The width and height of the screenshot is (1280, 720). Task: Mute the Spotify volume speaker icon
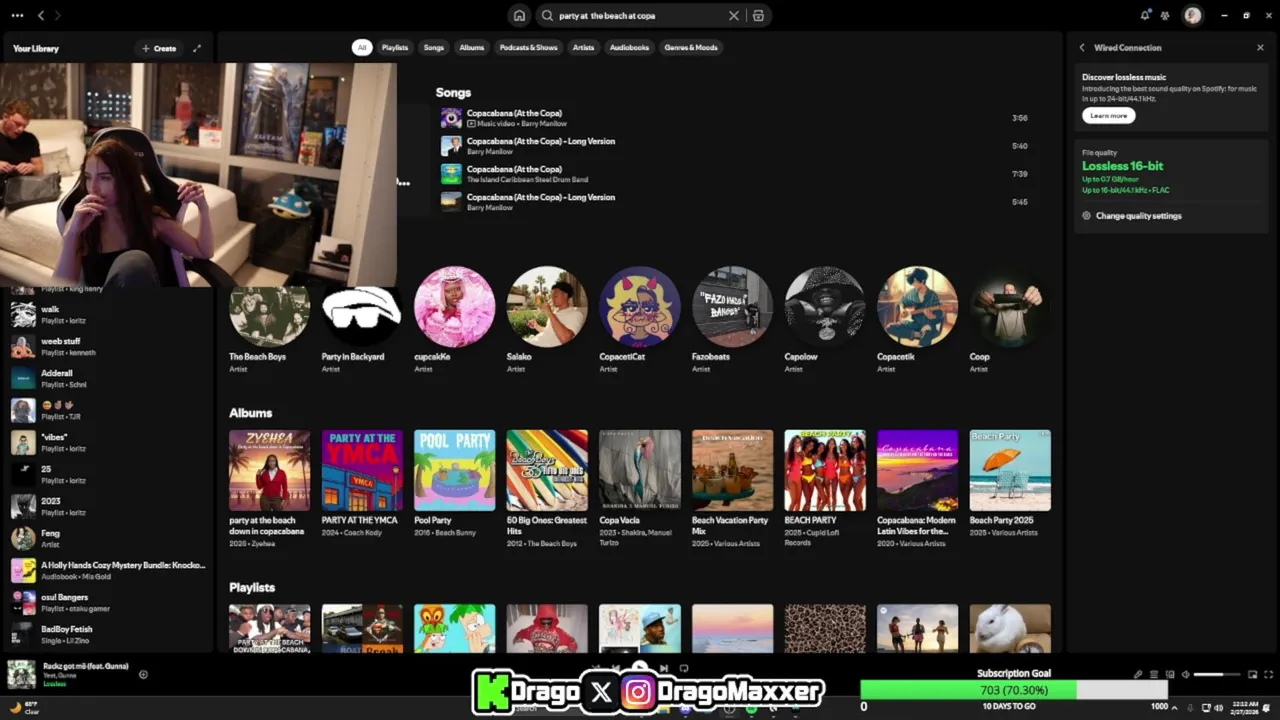tap(1185, 674)
